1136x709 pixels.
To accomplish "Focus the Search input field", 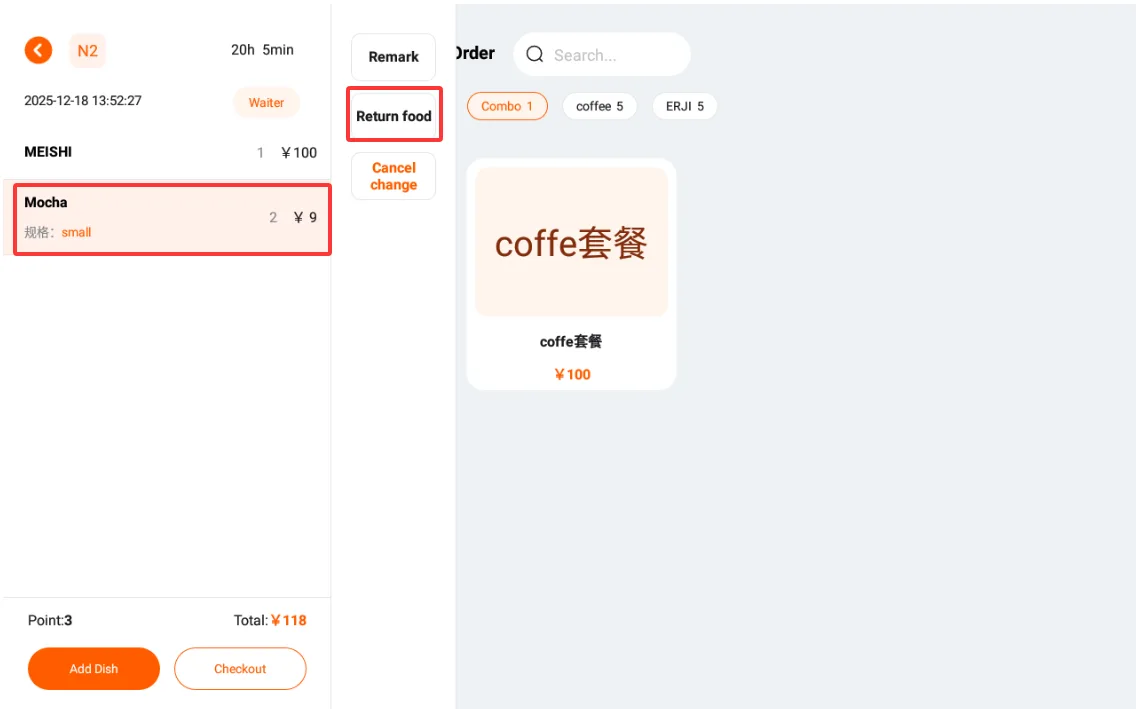I will [x=602, y=54].
